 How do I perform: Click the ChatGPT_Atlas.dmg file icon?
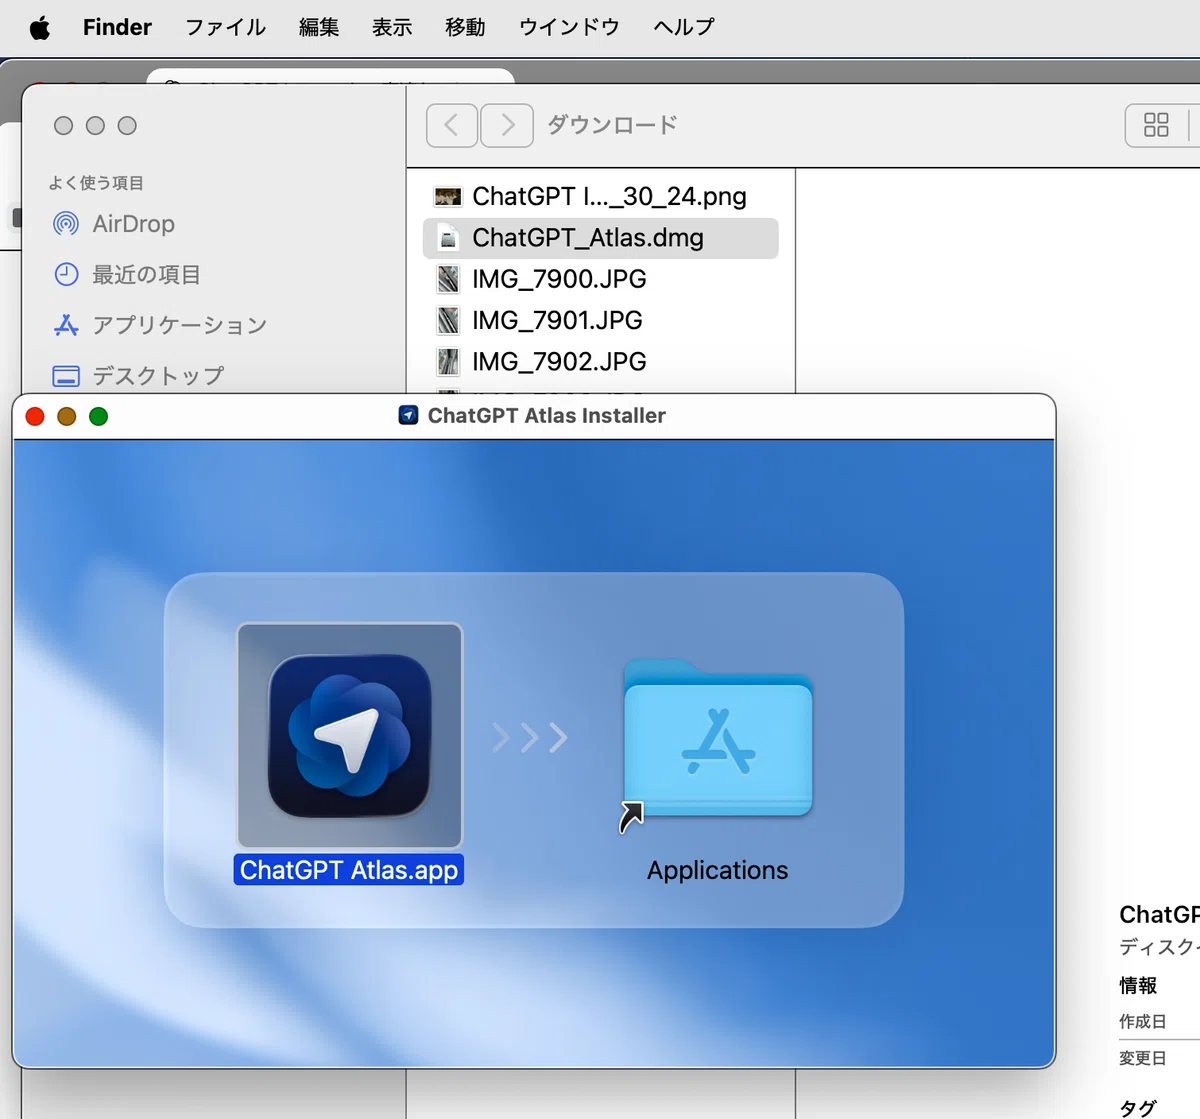pyautogui.click(x=448, y=238)
